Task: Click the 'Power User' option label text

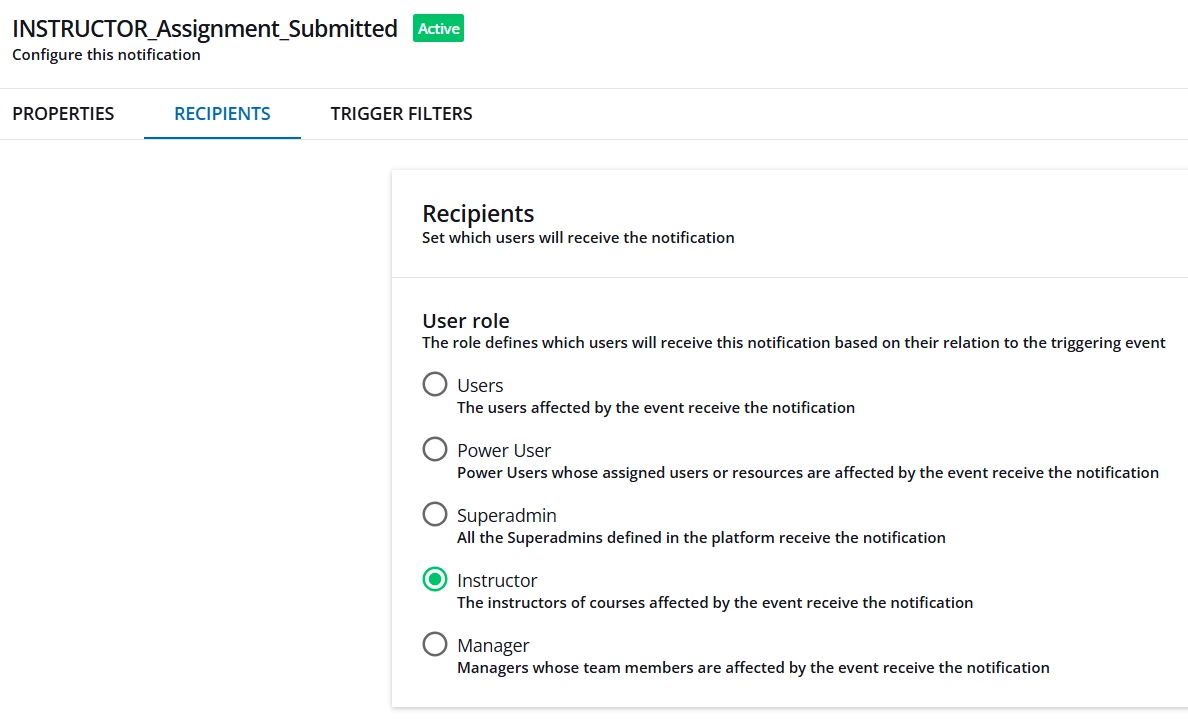Action: click(504, 450)
